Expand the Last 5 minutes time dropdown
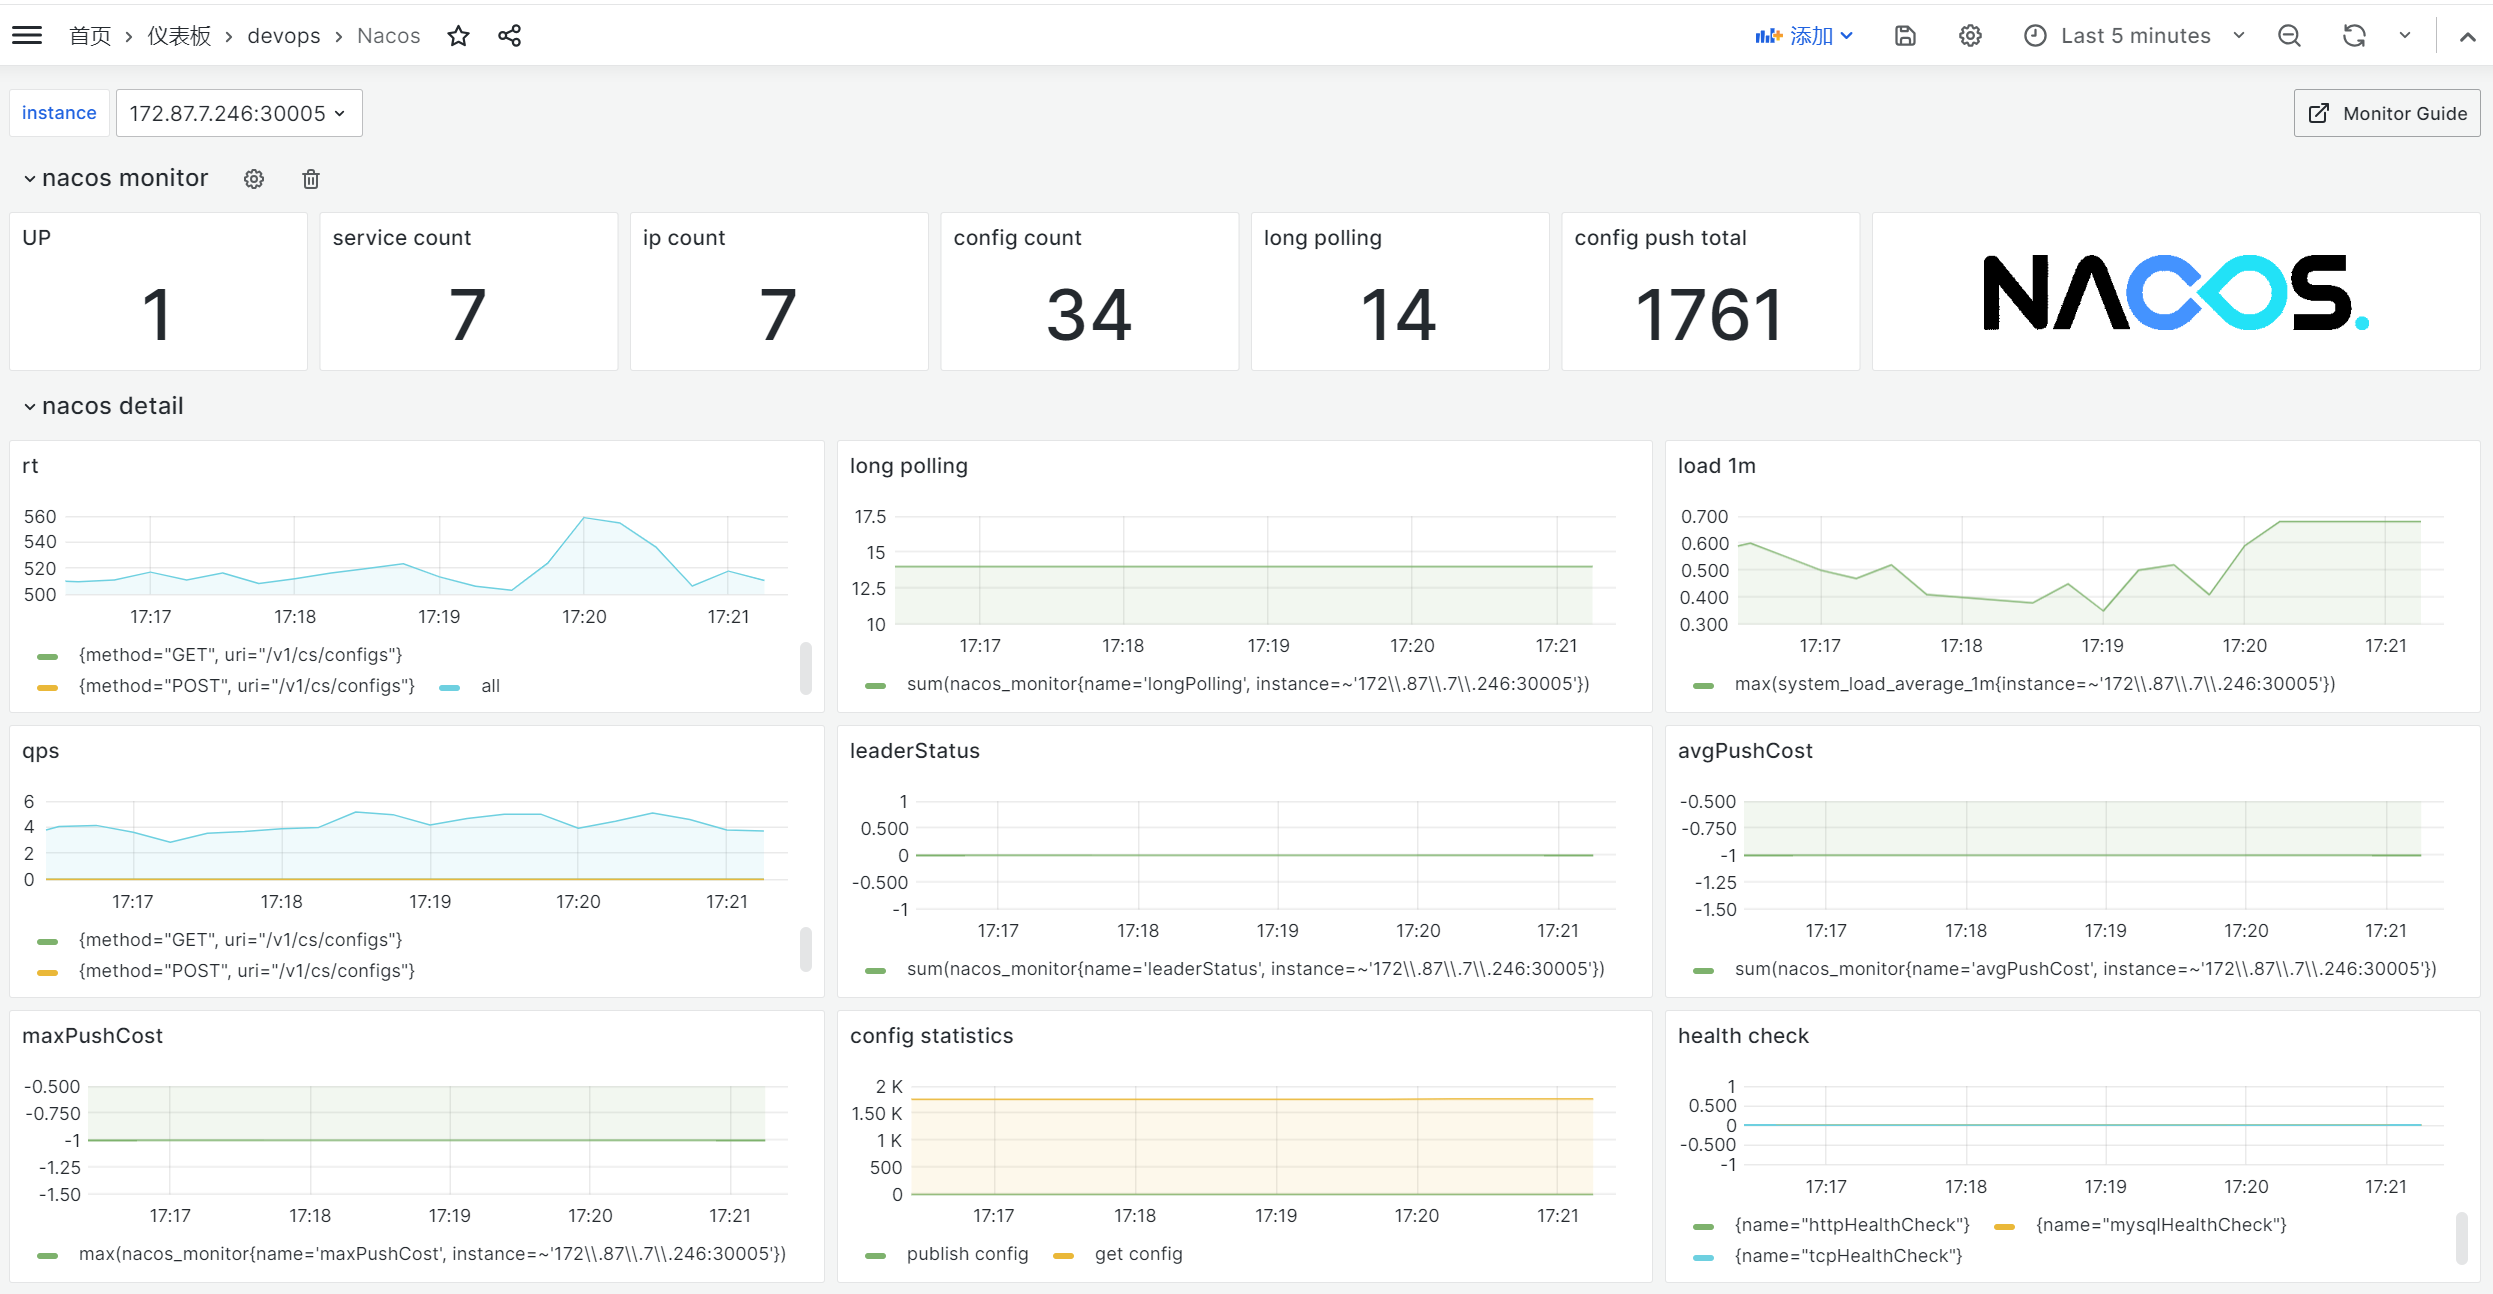 pos(2137,33)
